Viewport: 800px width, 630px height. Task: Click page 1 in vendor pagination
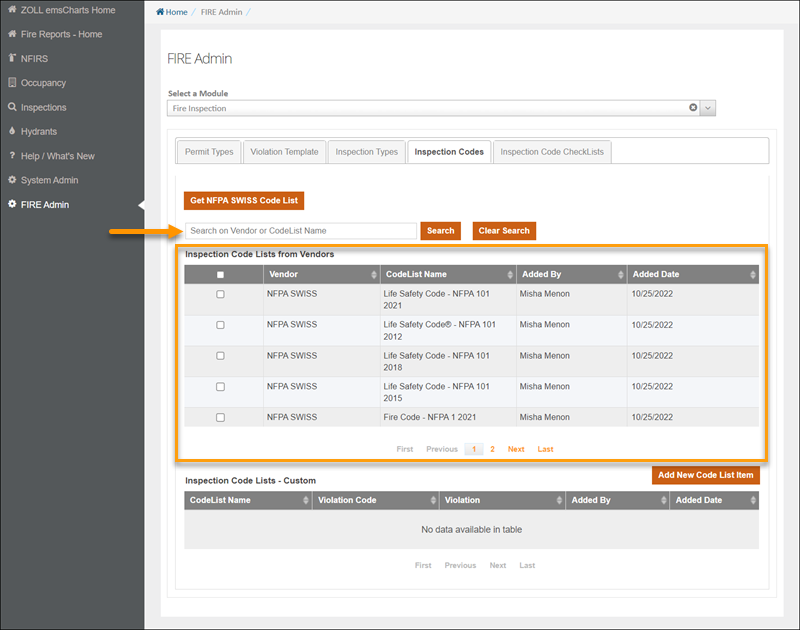(474, 449)
